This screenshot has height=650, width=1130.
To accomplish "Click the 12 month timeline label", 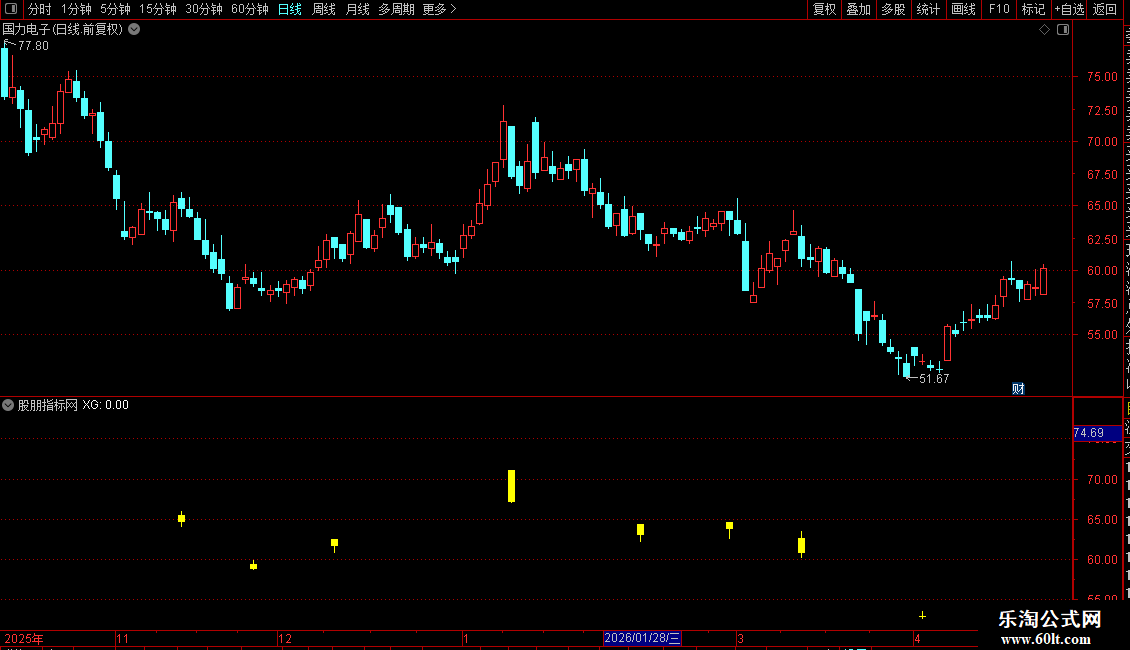I will [x=285, y=638].
